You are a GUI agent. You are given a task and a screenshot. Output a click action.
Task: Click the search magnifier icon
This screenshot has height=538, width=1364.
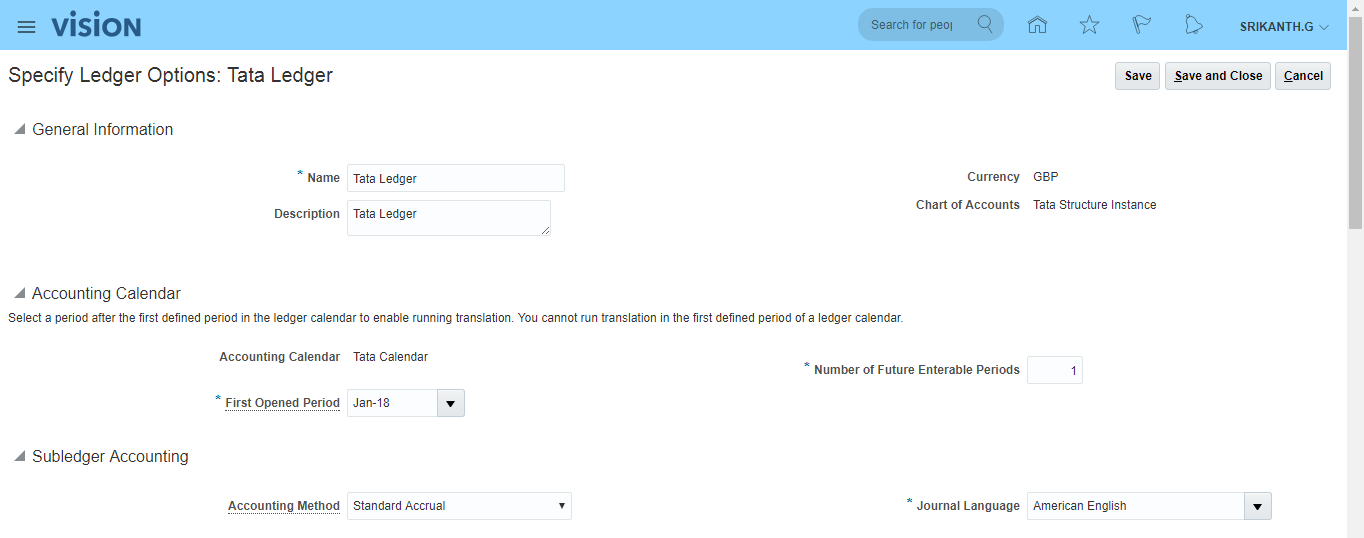[x=985, y=25]
